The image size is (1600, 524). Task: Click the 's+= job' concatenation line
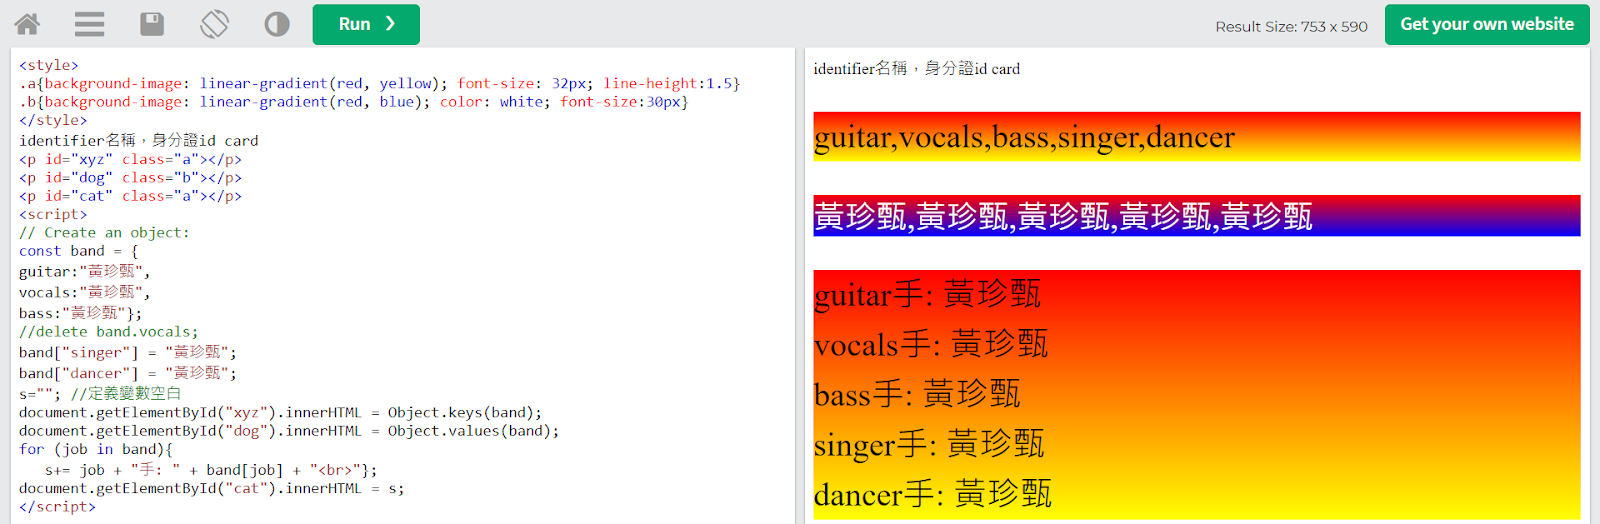coord(211,469)
